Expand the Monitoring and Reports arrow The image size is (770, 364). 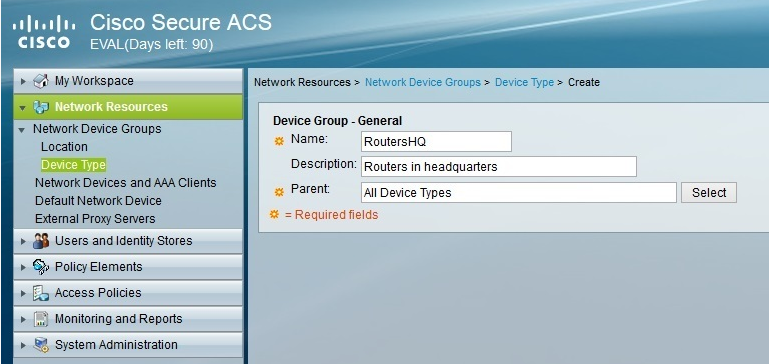point(23,319)
